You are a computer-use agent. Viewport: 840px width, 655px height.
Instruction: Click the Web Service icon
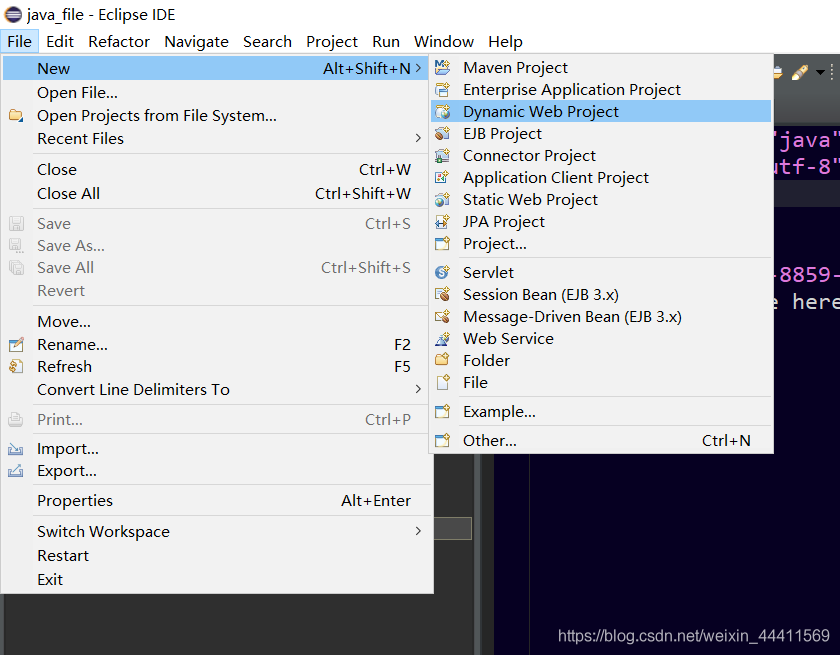pyautogui.click(x=442, y=338)
